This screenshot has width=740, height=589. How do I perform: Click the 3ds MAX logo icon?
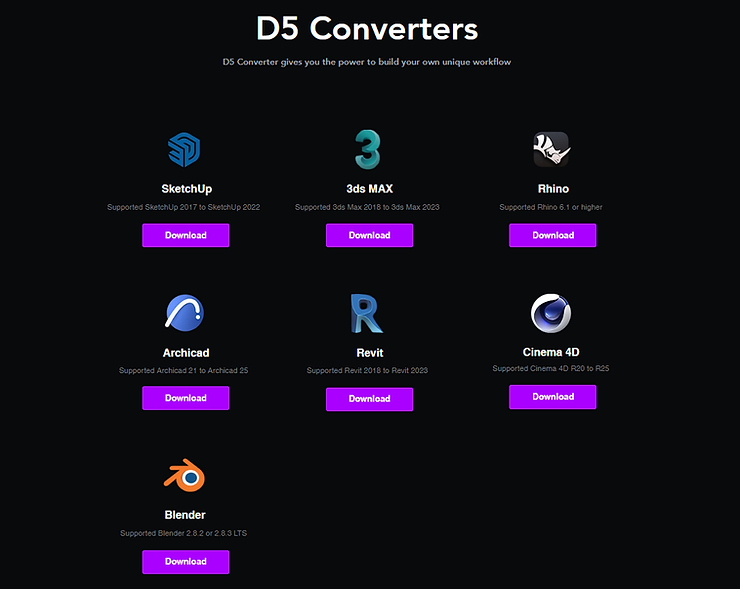368,150
